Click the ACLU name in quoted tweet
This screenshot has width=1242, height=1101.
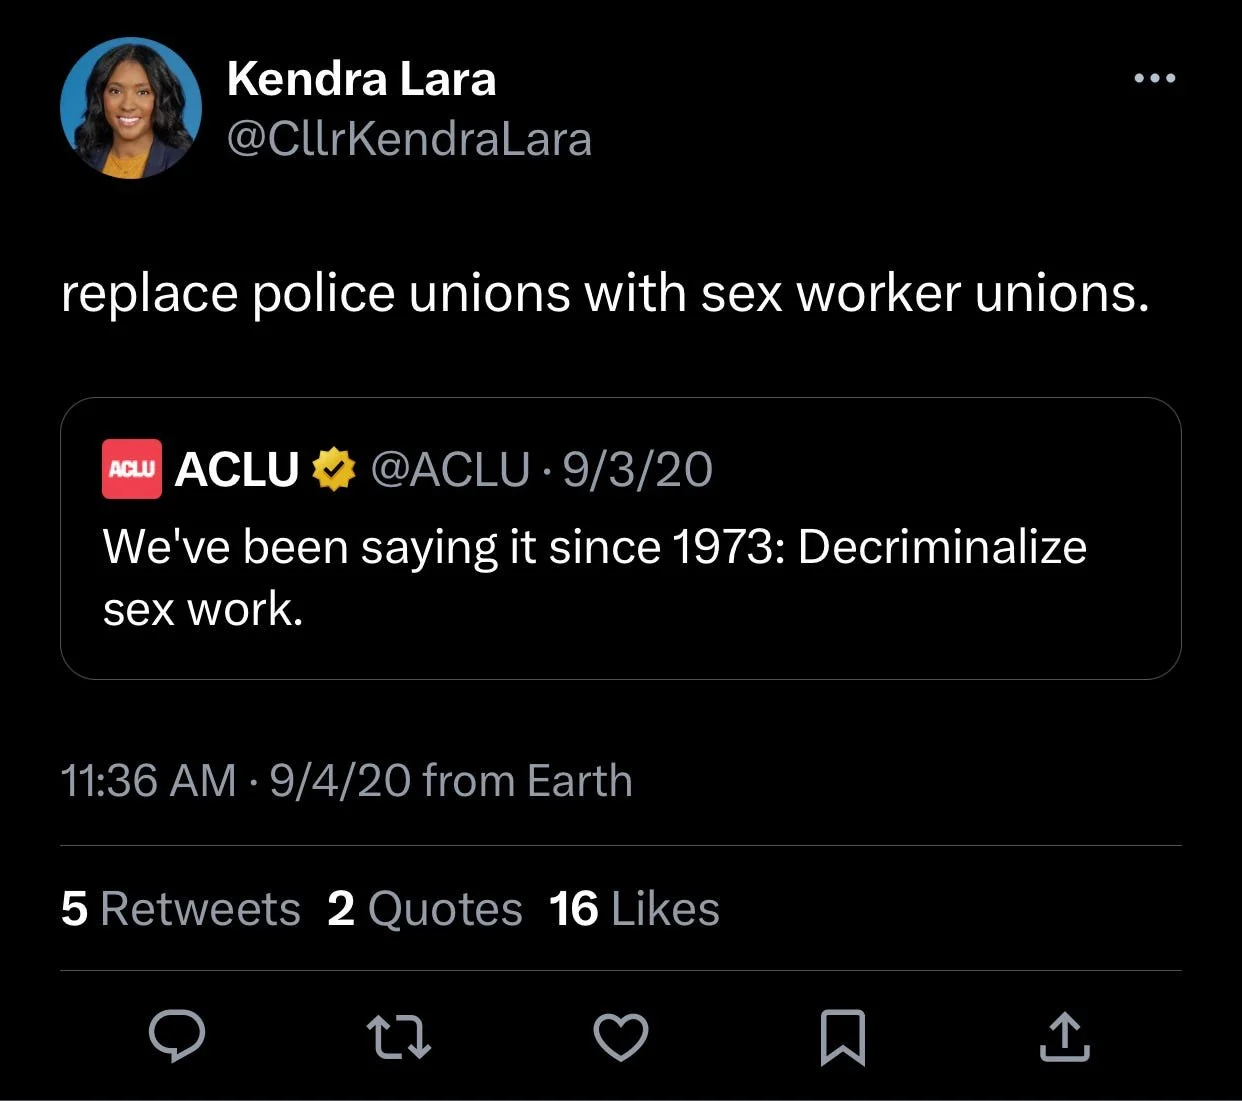237,469
